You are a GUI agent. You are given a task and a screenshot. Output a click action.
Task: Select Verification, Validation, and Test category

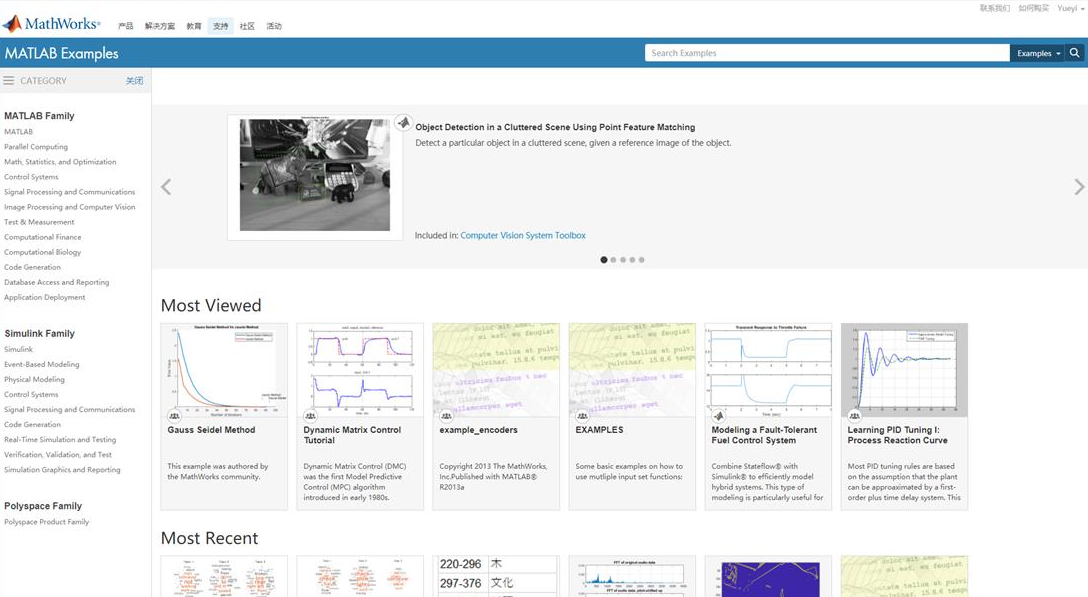click(x=58, y=455)
